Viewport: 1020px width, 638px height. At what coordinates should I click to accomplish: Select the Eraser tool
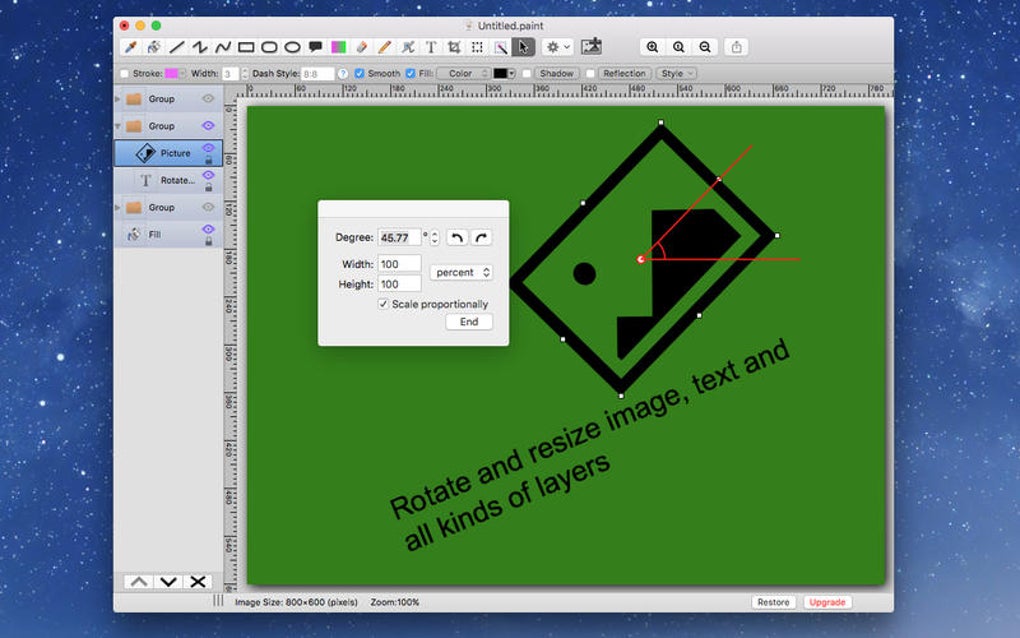pos(362,47)
